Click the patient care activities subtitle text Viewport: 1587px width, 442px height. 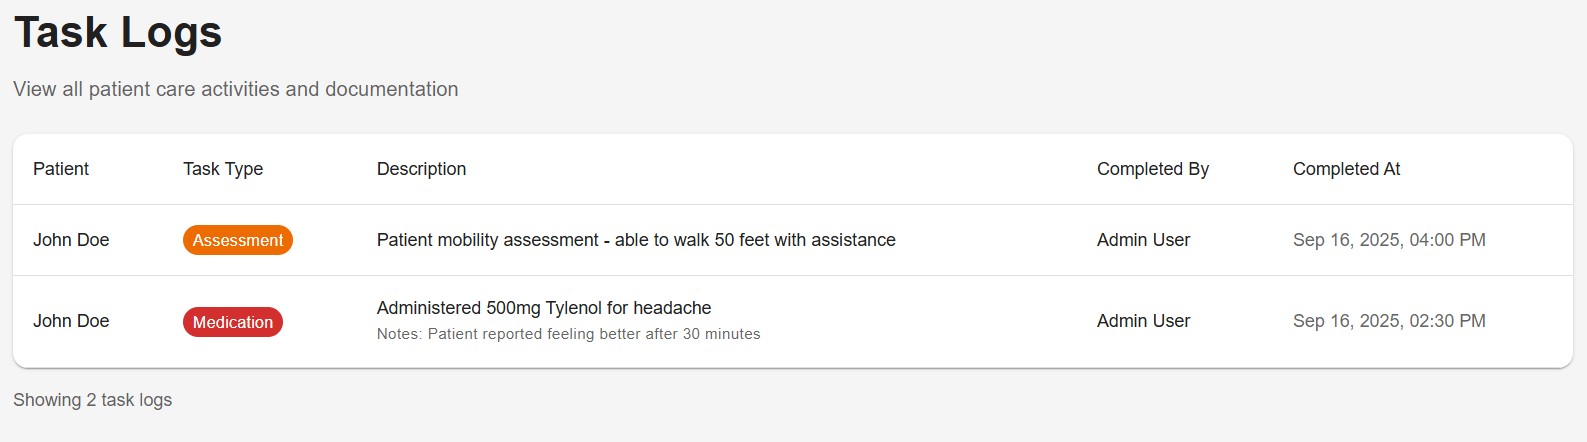235,89
